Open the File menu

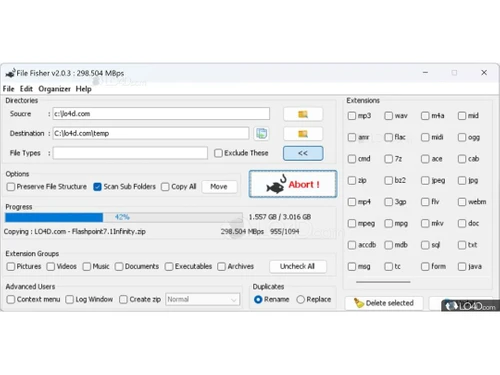click(9, 89)
